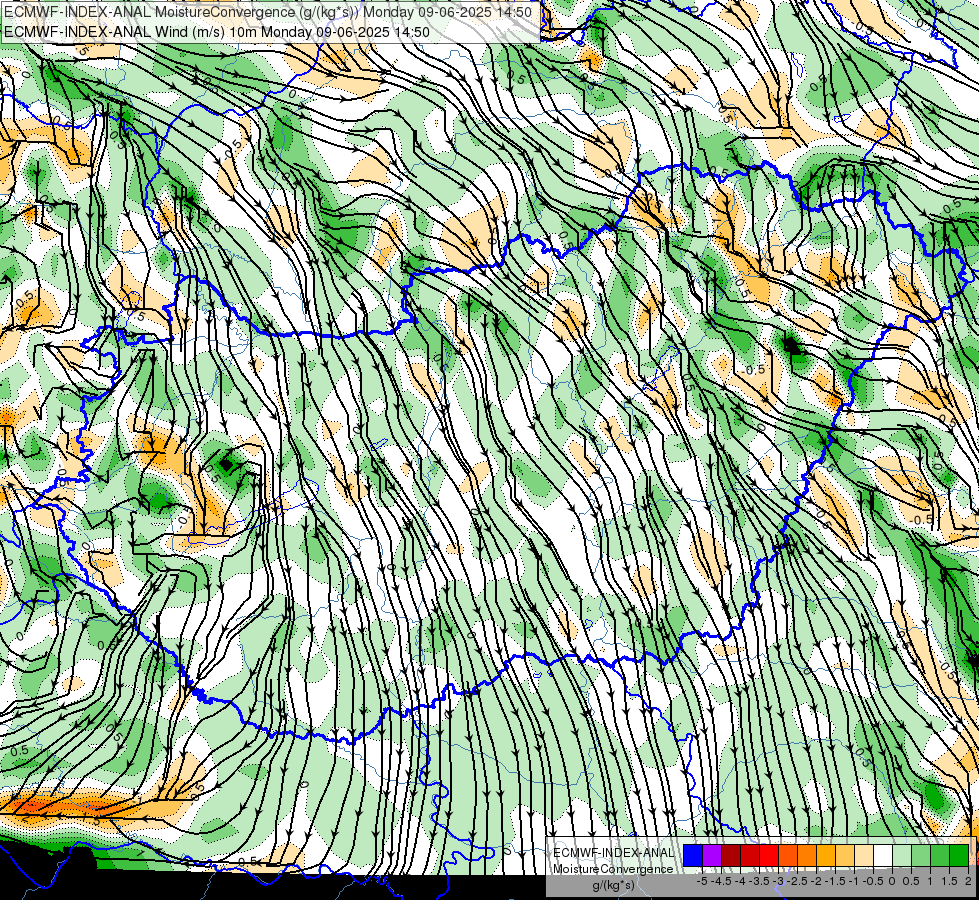Image resolution: width=979 pixels, height=900 pixels.
Task: Click the -1.5 tick label on legend
Action: click(835, 881)
